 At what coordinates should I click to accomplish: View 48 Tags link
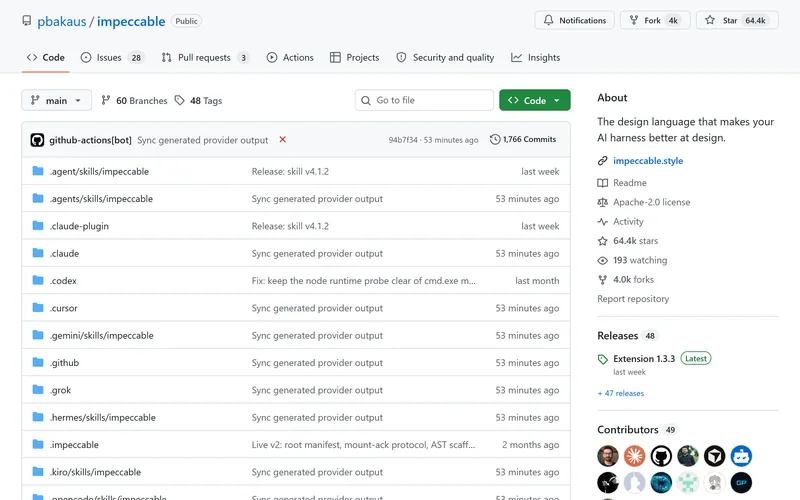click(x=198, y=101)
